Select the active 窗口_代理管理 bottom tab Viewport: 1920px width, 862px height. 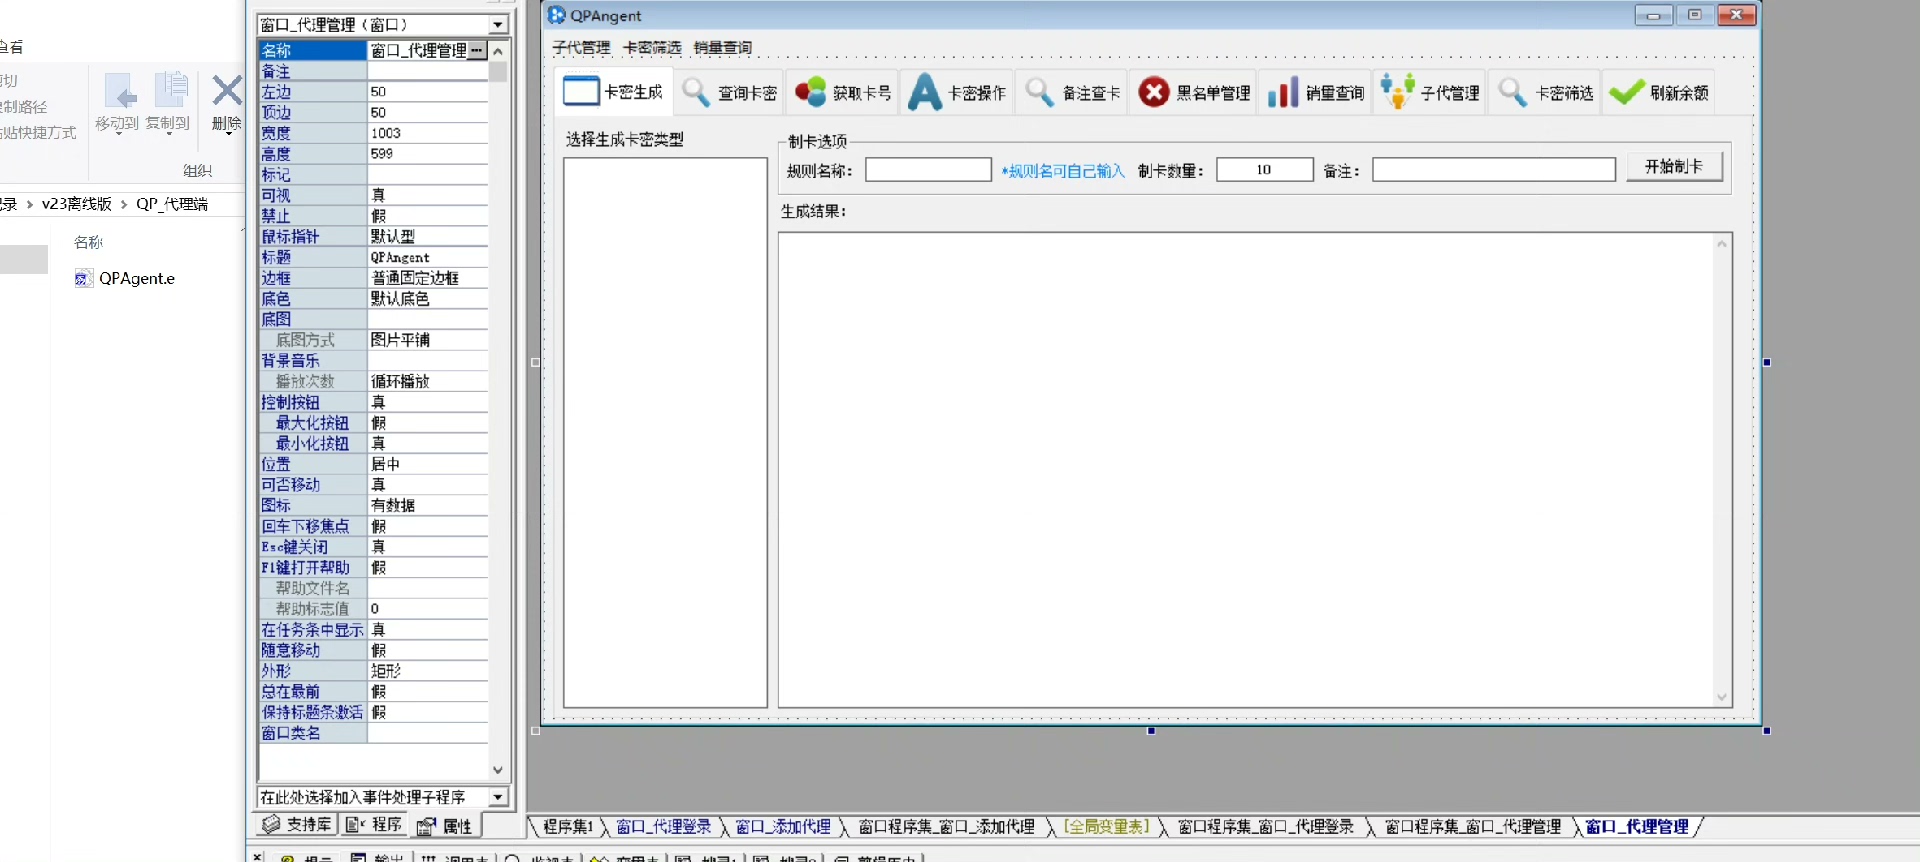click(x=1638, y=827)
